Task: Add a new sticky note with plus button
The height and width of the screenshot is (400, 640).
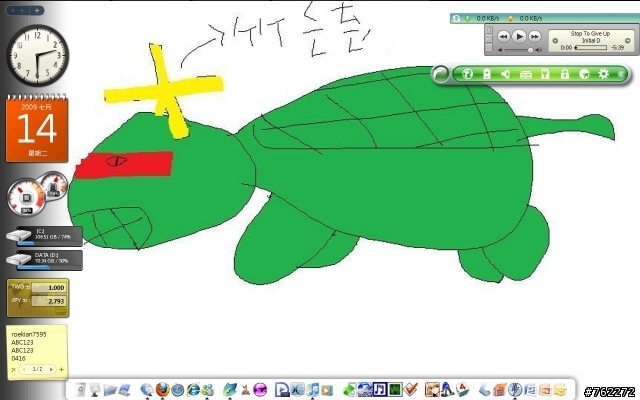Action: point(61,369)
